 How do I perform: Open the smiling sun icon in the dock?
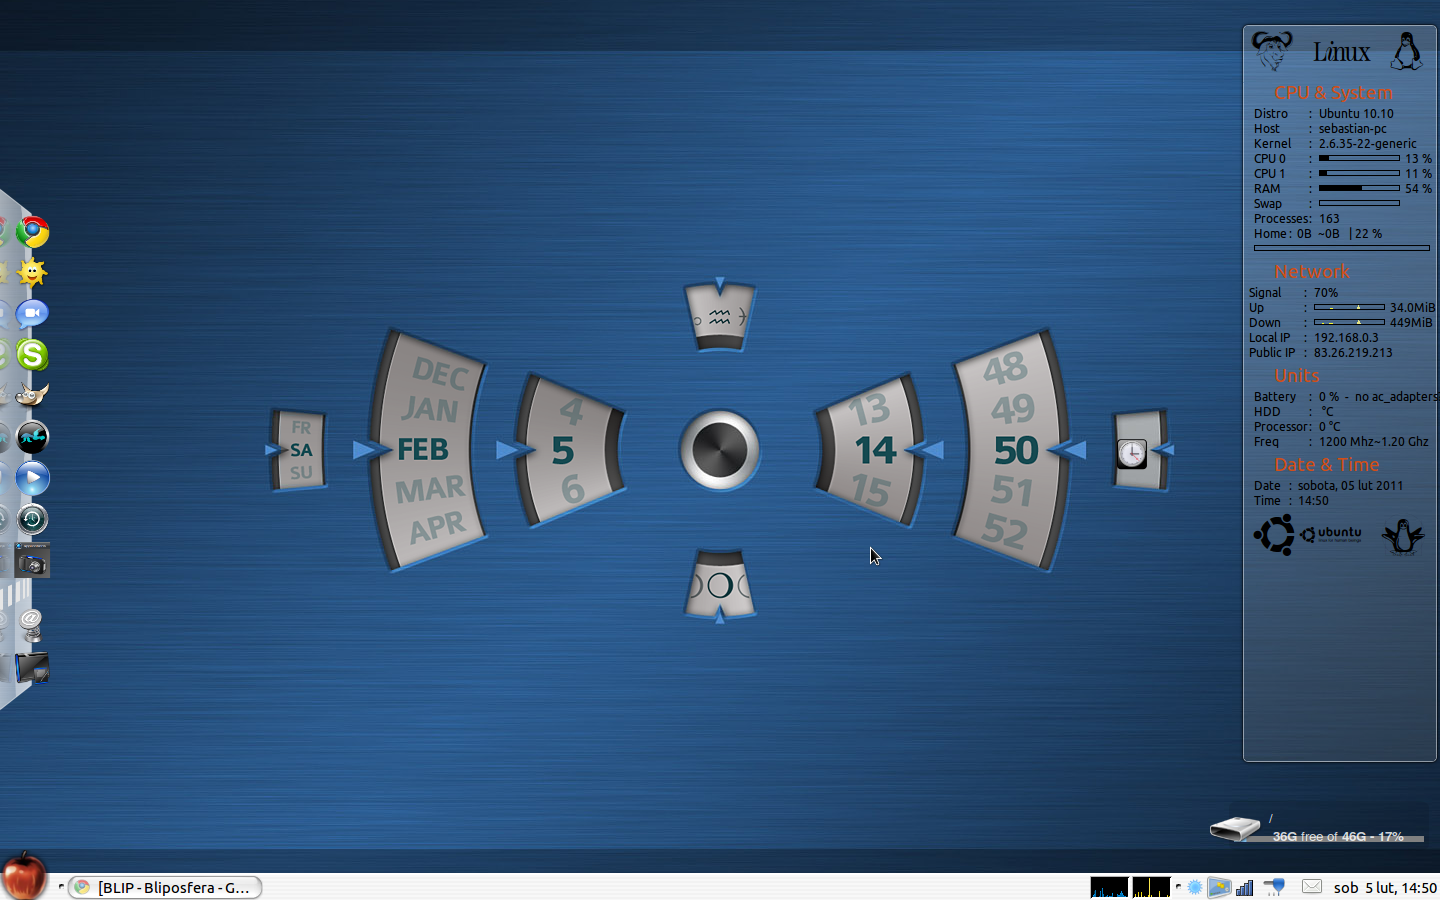click(33, 273)
